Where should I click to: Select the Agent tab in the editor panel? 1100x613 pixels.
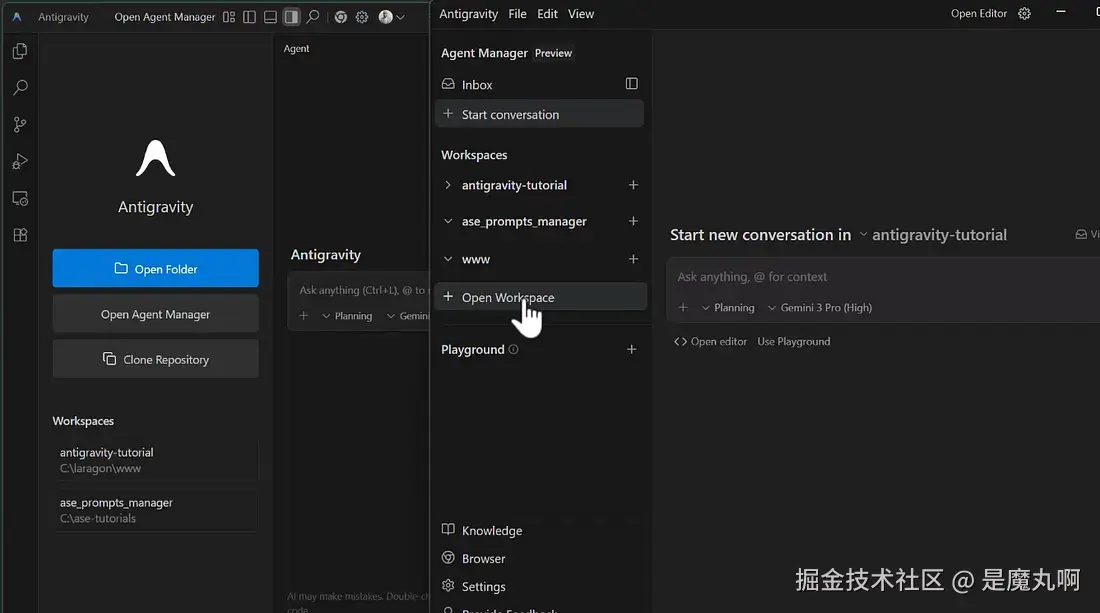296,48
